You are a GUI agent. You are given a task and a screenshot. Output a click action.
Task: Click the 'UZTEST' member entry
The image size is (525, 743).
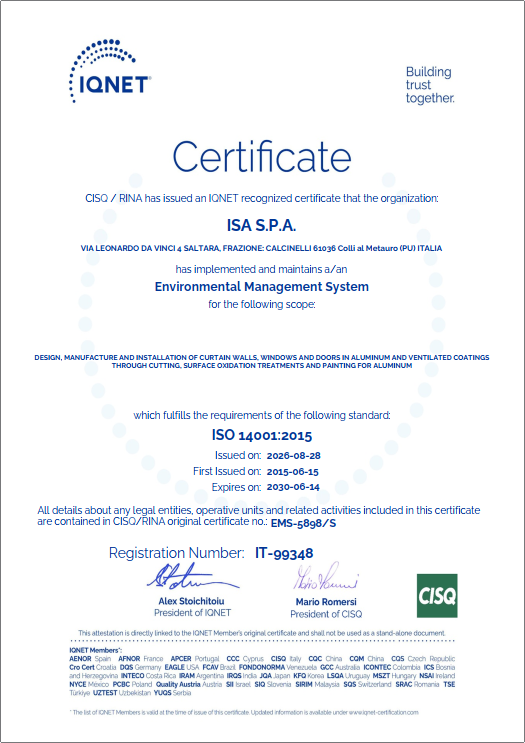click(121, 693)
